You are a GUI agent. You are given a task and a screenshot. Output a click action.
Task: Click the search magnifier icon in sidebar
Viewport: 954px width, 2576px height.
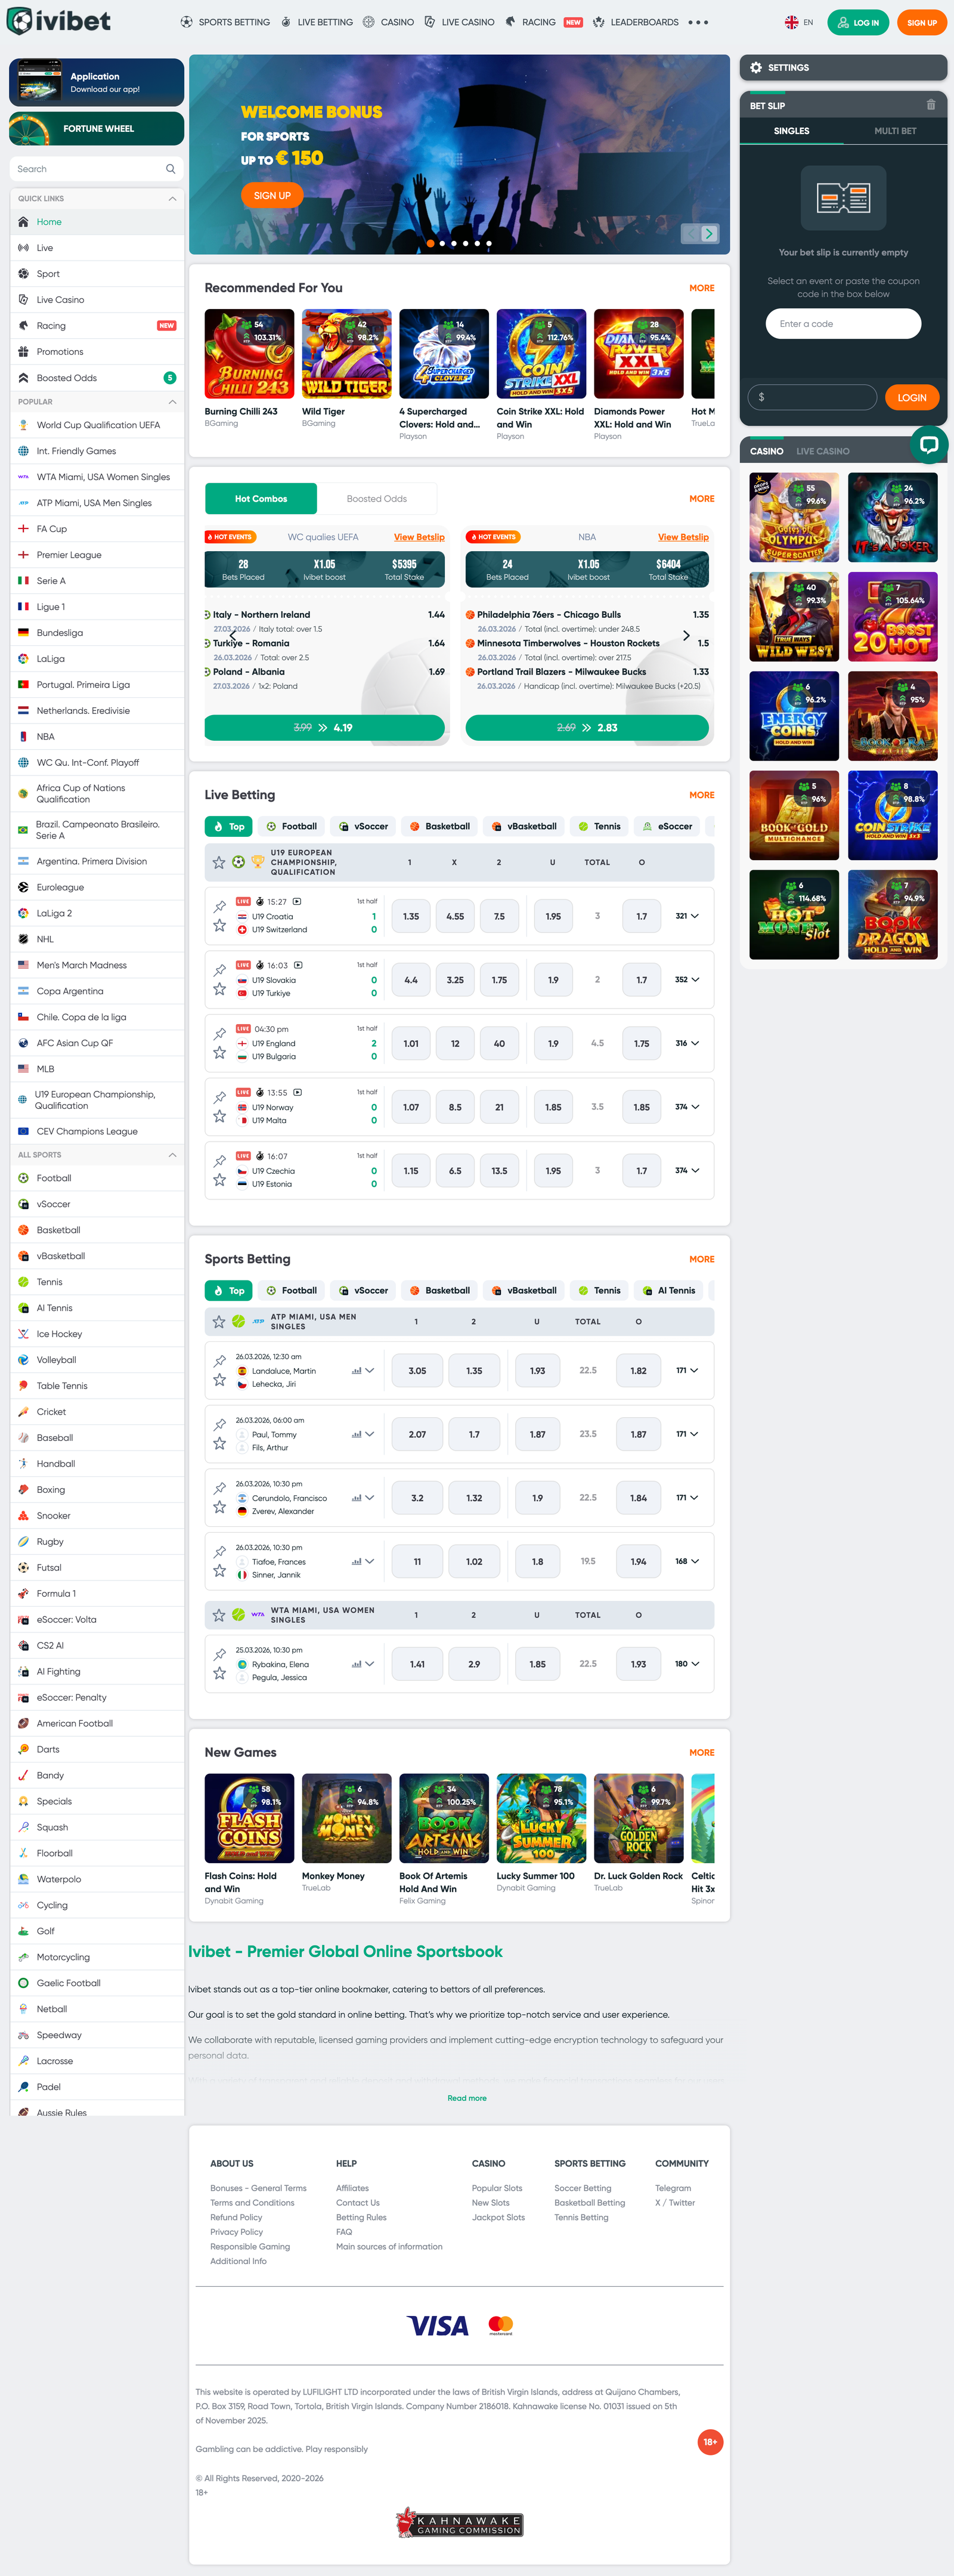pos(170,169)
